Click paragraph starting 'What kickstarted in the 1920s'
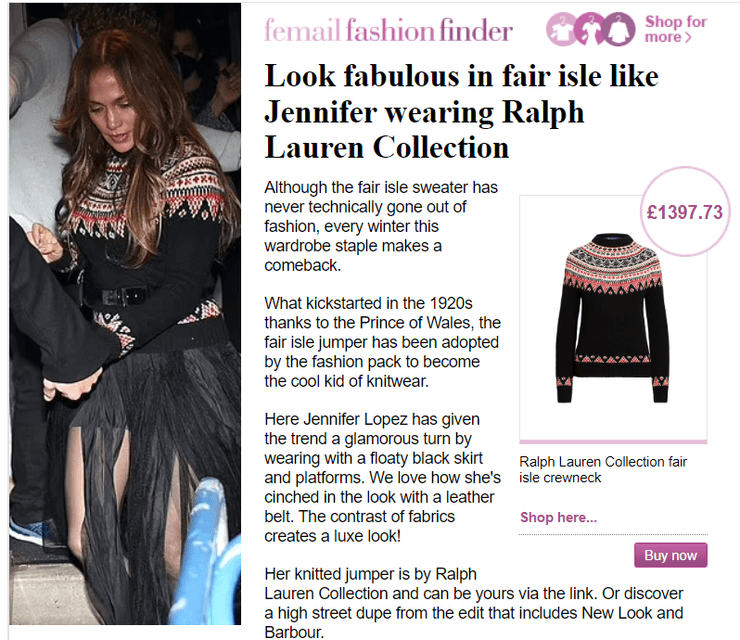740x640 pixels. [x=382, y=342]
